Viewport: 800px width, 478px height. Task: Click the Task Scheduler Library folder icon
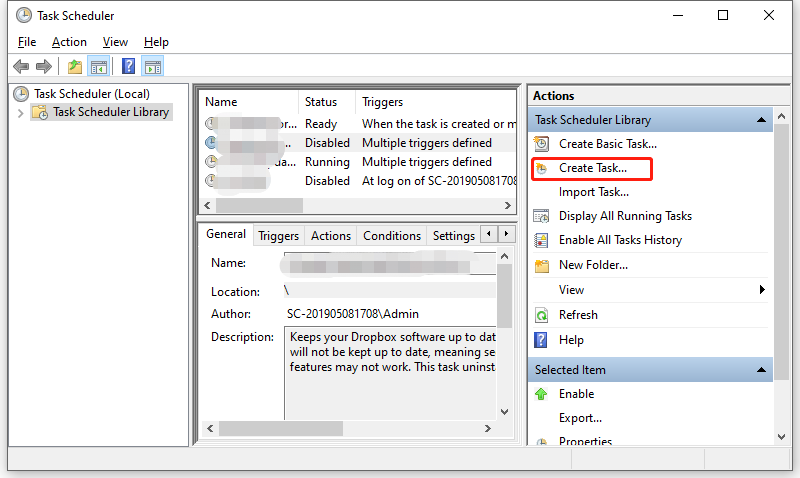pyautogui.click(x=40, y=112)
